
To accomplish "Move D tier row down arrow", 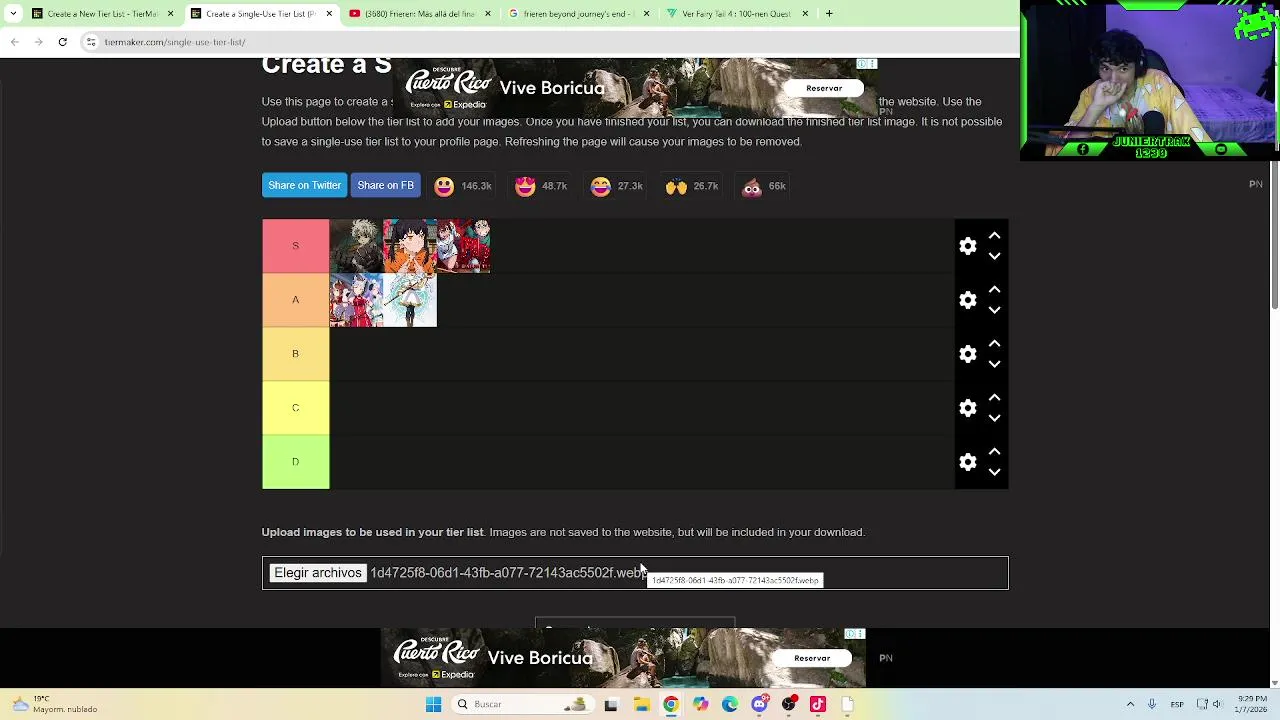I will (994, 472).
